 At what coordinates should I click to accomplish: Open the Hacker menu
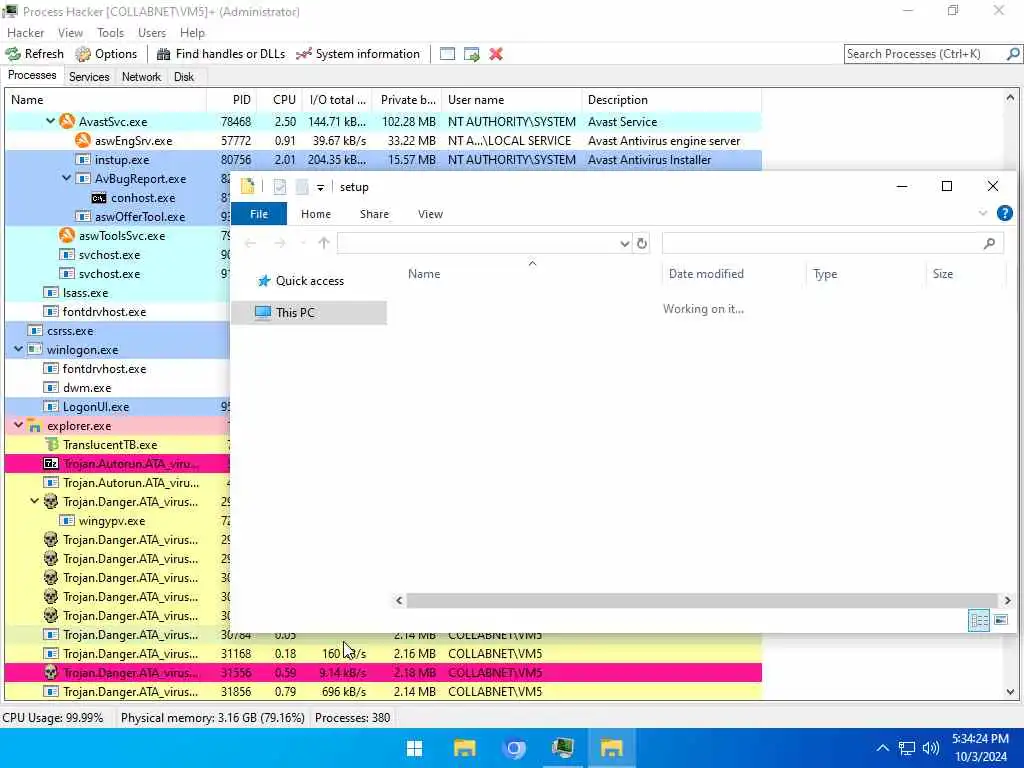[25, 33]
